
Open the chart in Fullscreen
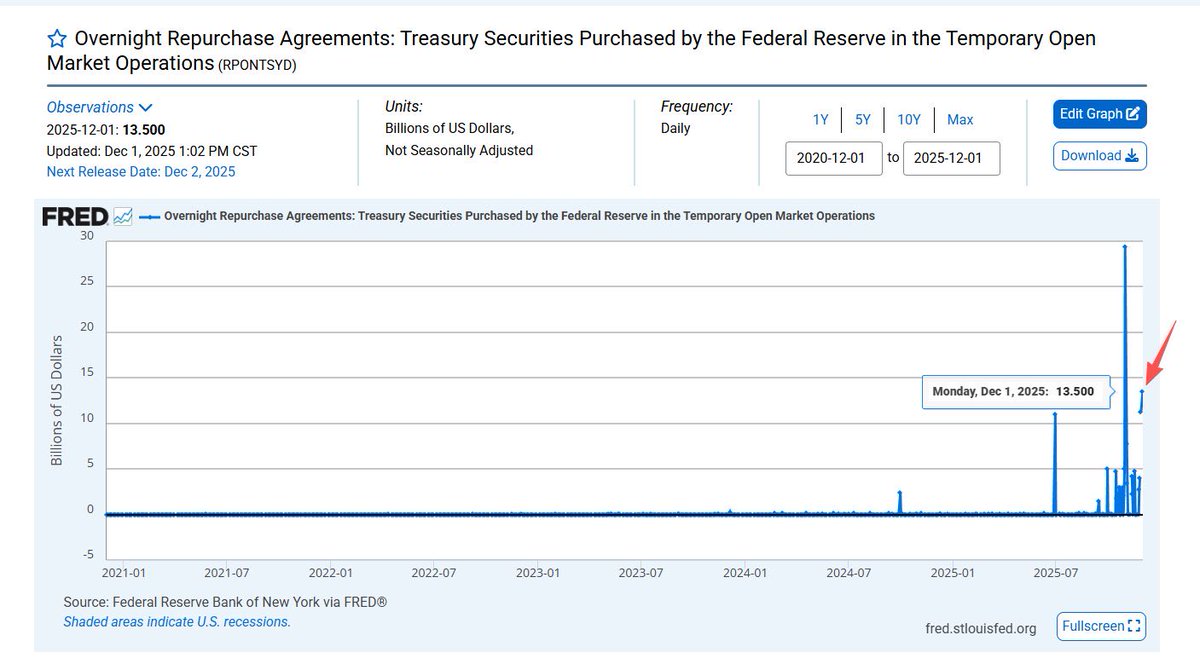(x=1100, y=626)
